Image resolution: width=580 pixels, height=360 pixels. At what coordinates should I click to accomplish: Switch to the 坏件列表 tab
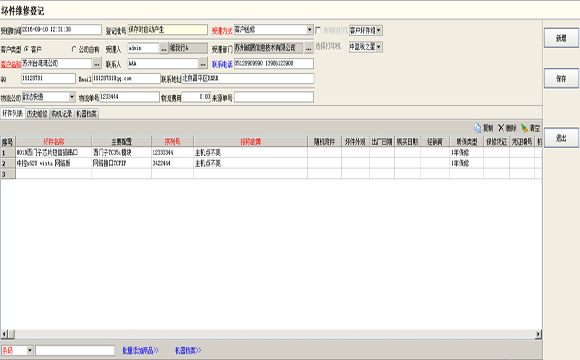click(x=13, y=113)
